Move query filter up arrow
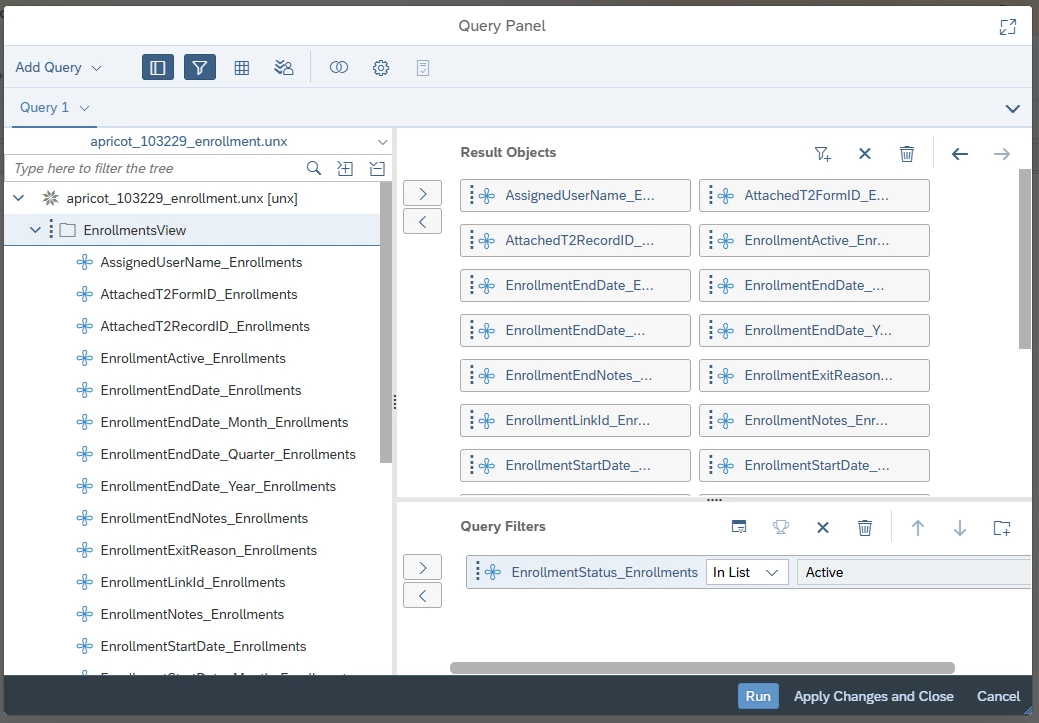Image resolution: width=1039 pixels, height=723 pixels. pos(918,528)
